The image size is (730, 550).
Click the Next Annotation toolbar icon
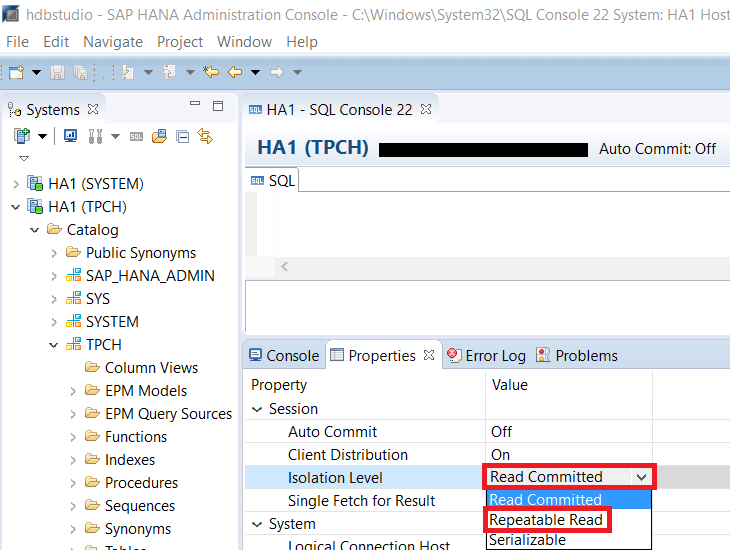click(127, 72)
